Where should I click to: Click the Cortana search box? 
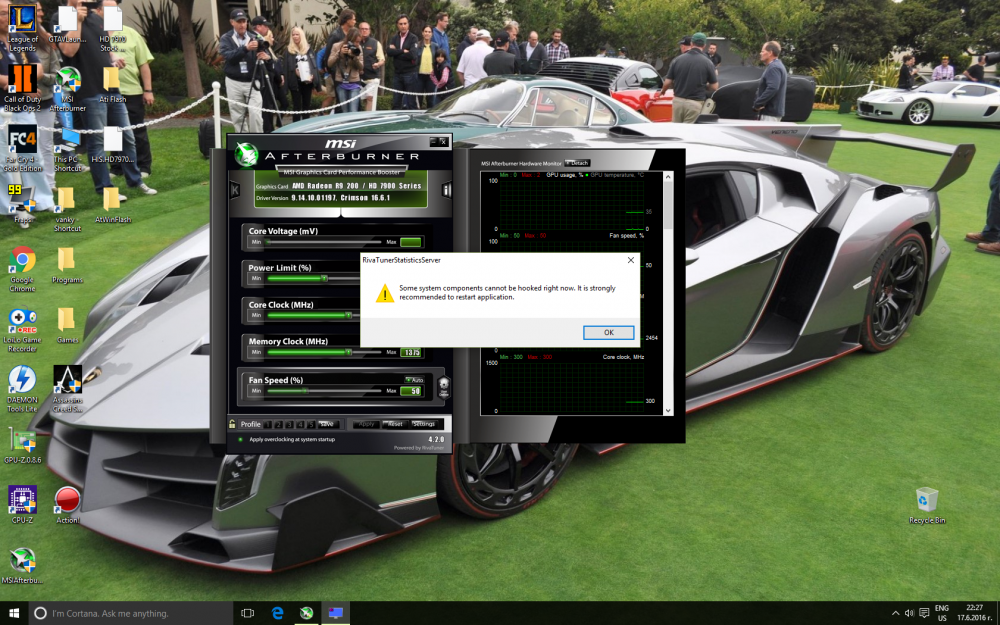[x=131, y=613]
